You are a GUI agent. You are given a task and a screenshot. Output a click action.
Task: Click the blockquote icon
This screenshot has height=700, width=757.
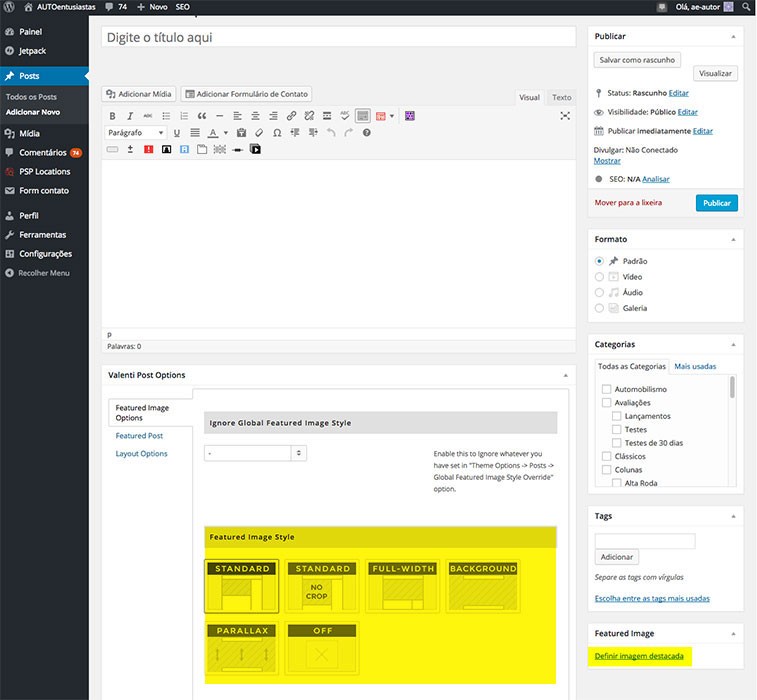pos(202,116)
